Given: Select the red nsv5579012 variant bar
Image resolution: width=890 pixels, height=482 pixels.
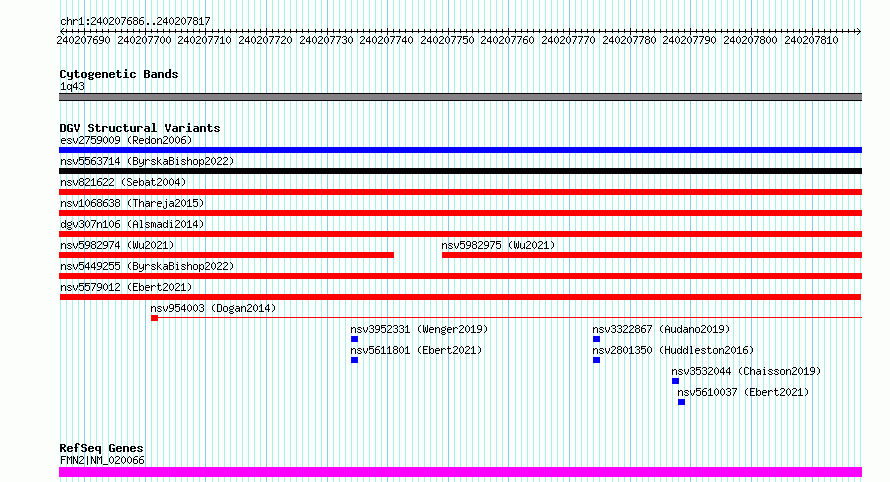Looking at the screenshot, I should point(460,297).
